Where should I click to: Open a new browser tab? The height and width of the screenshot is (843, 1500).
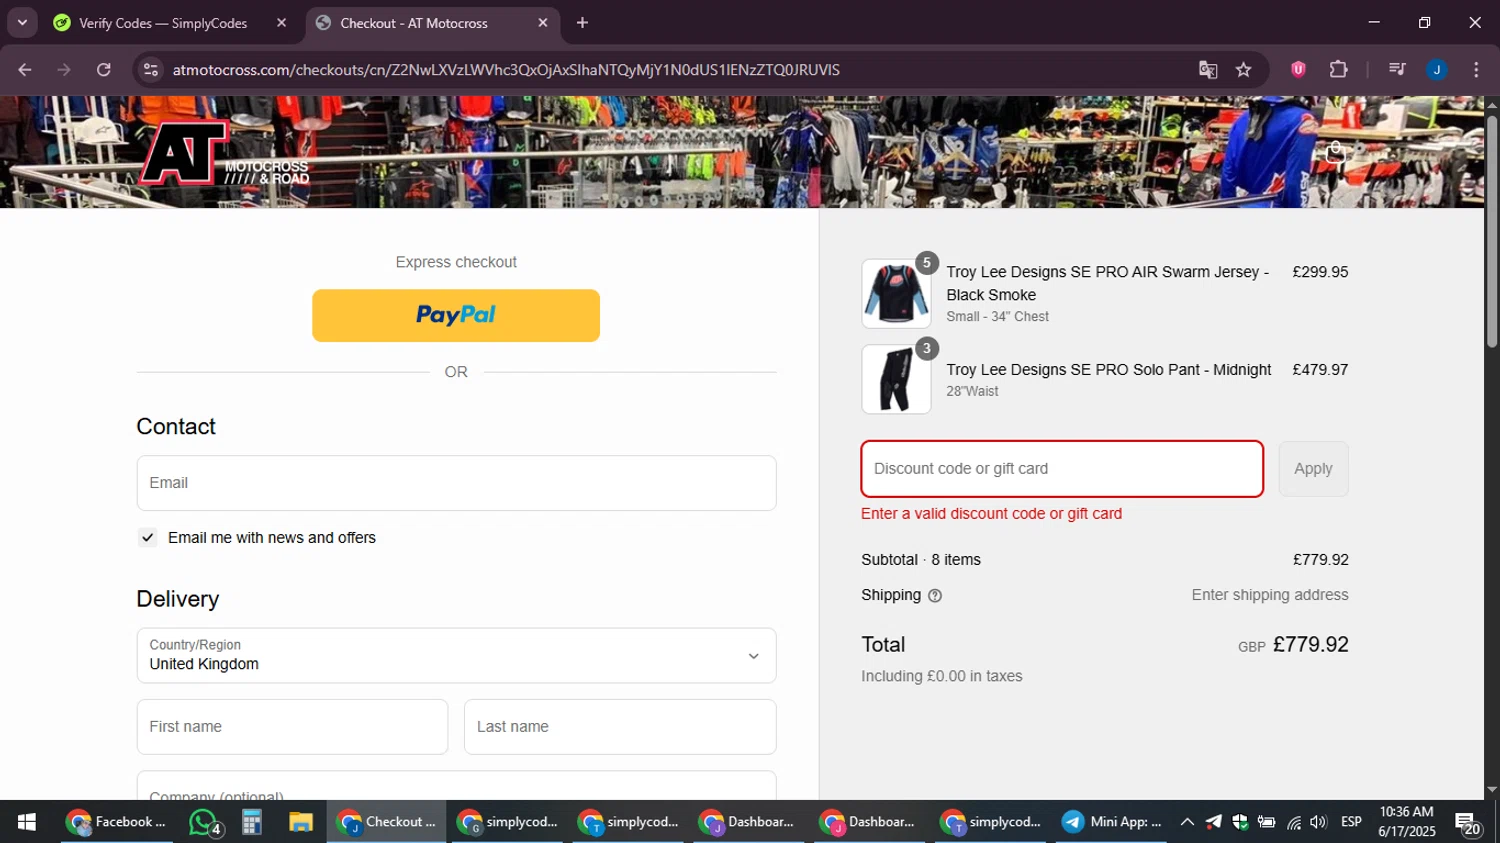(x=582, y=23)
